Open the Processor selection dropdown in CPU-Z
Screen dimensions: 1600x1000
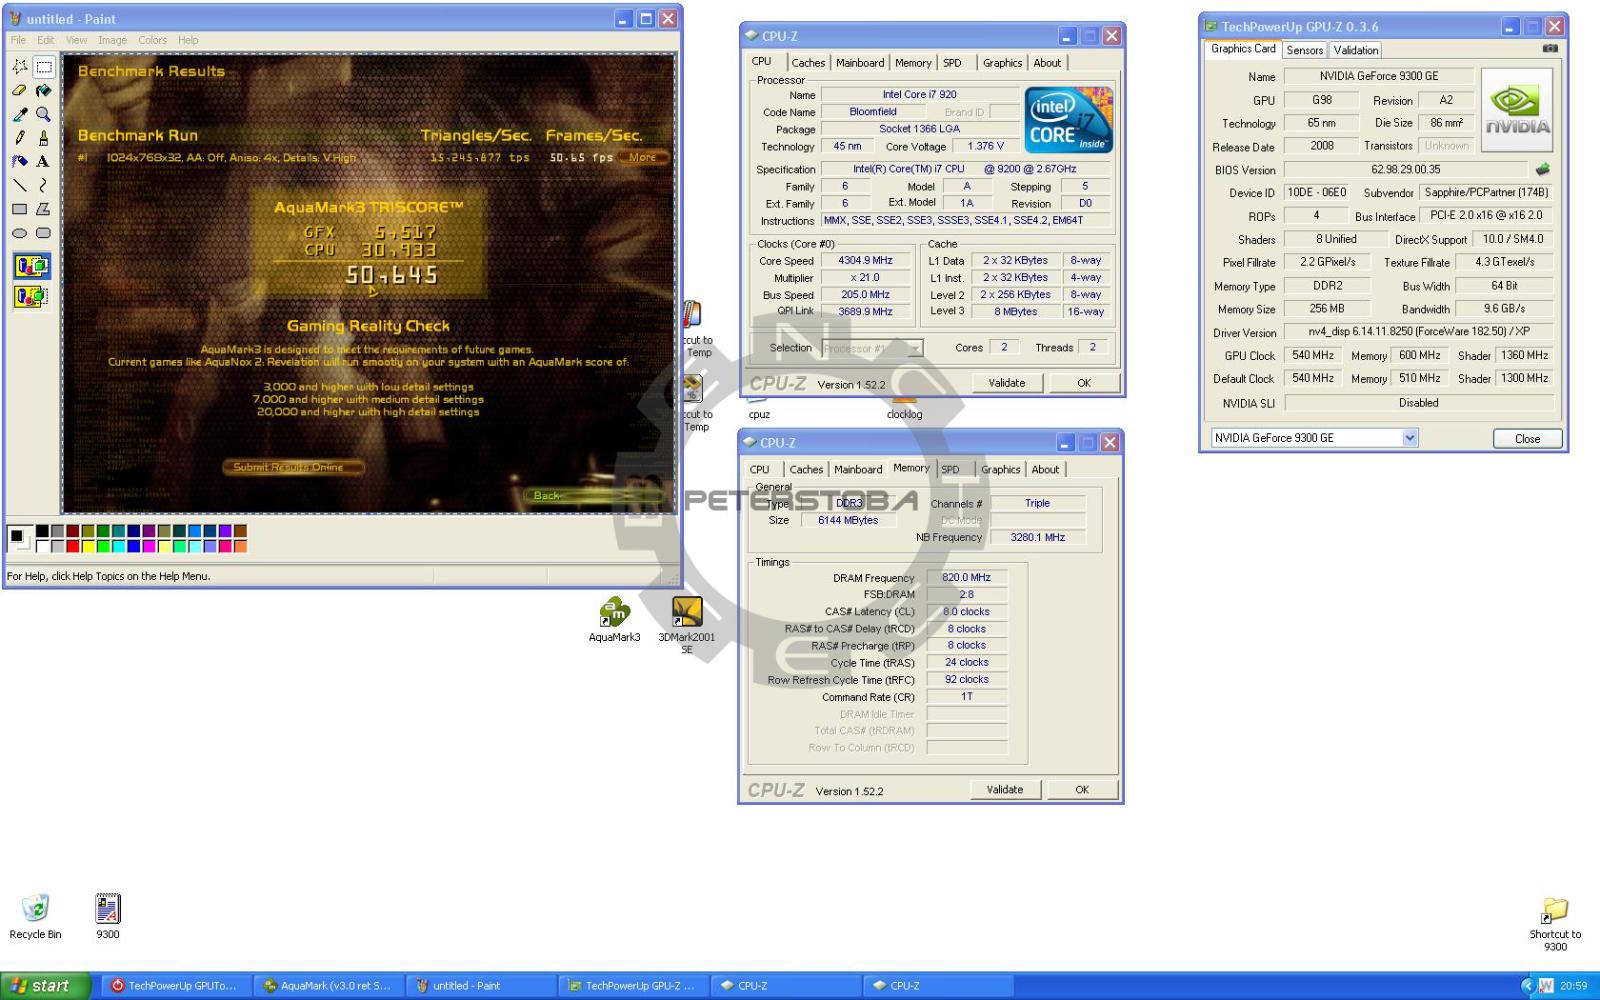coord(872,348)
